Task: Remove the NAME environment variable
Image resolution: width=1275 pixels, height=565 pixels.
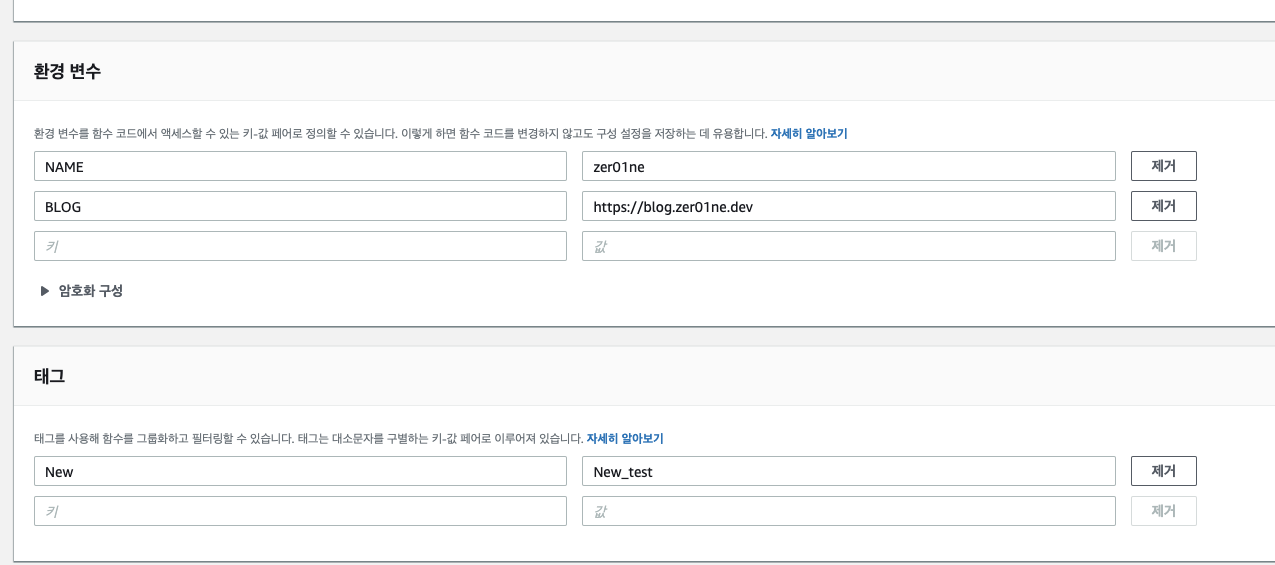Action: (1163, 166)
